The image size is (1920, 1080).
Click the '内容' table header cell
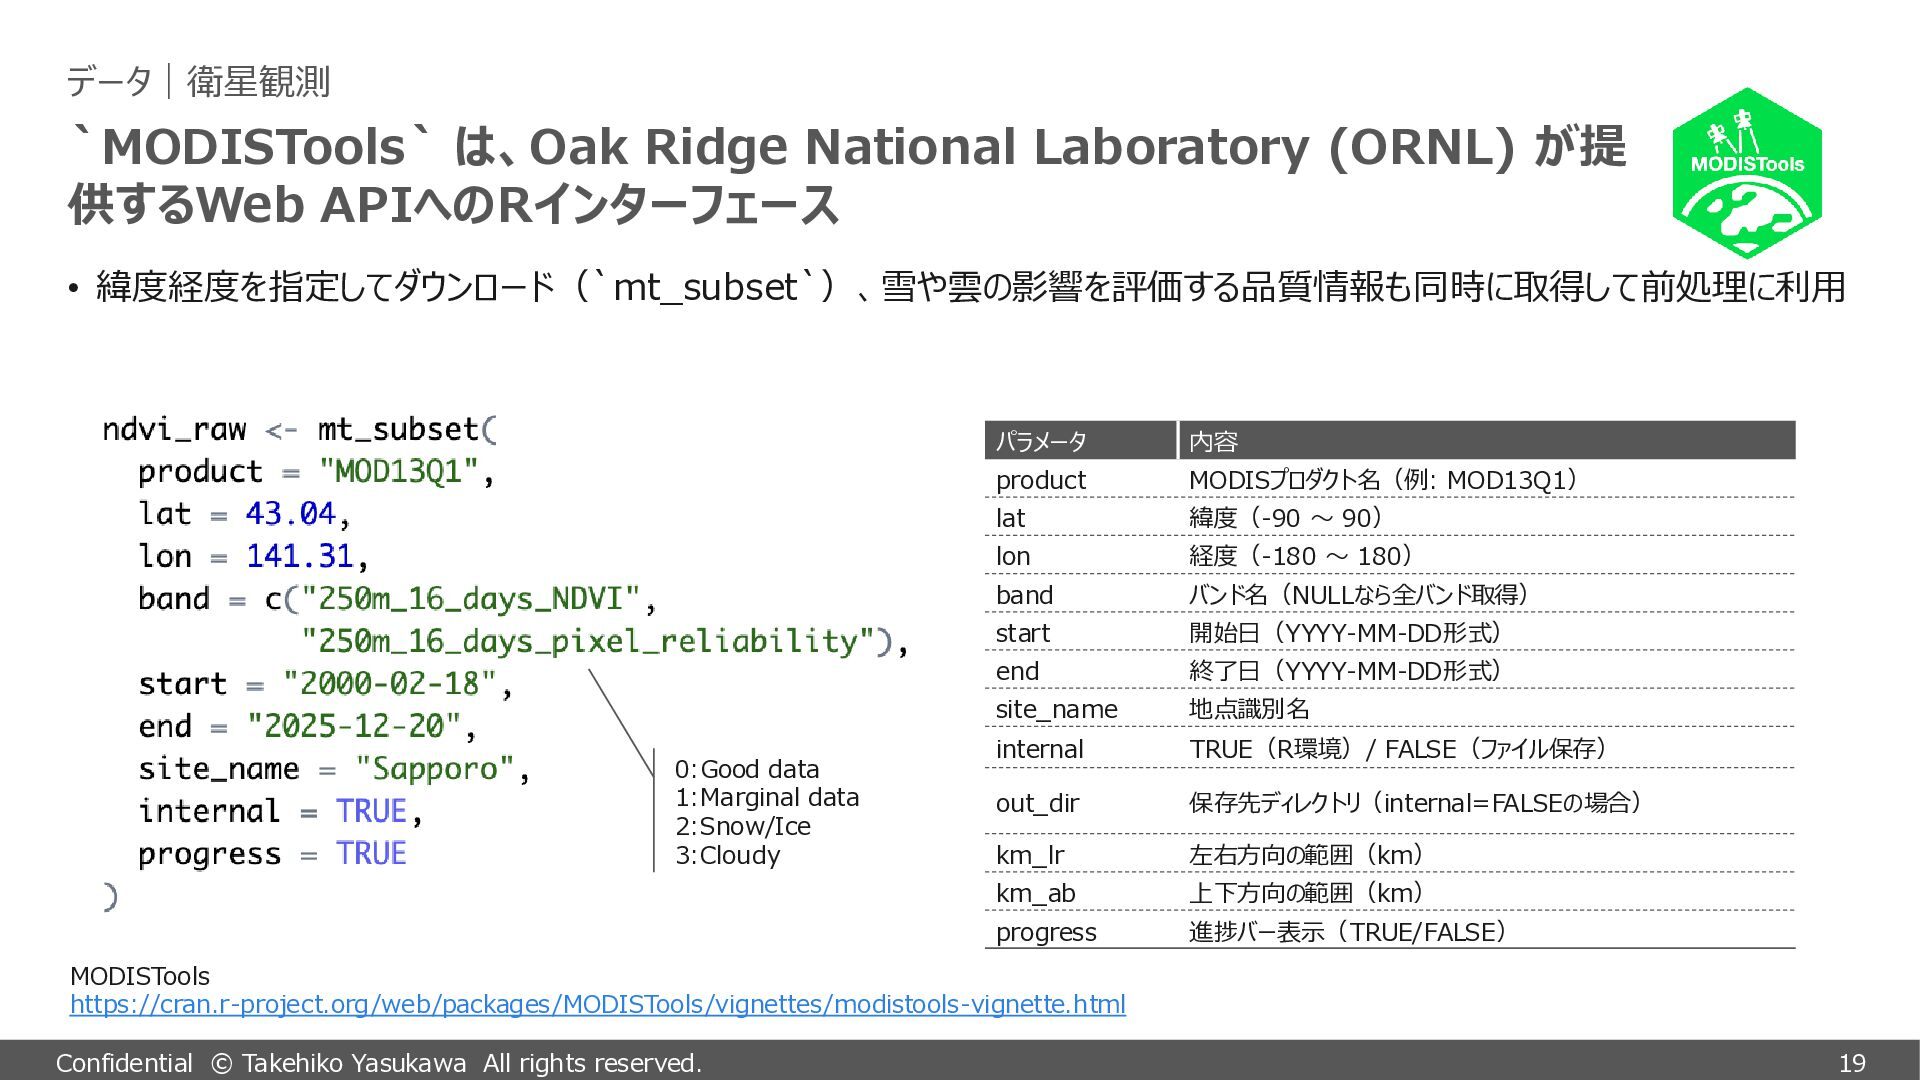point(1213,441)
